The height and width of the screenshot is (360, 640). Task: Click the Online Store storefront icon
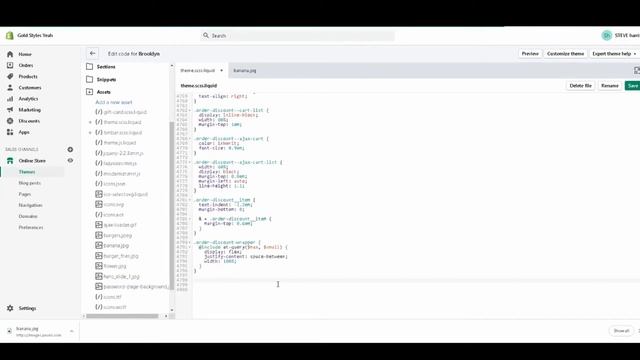(10, 161)
